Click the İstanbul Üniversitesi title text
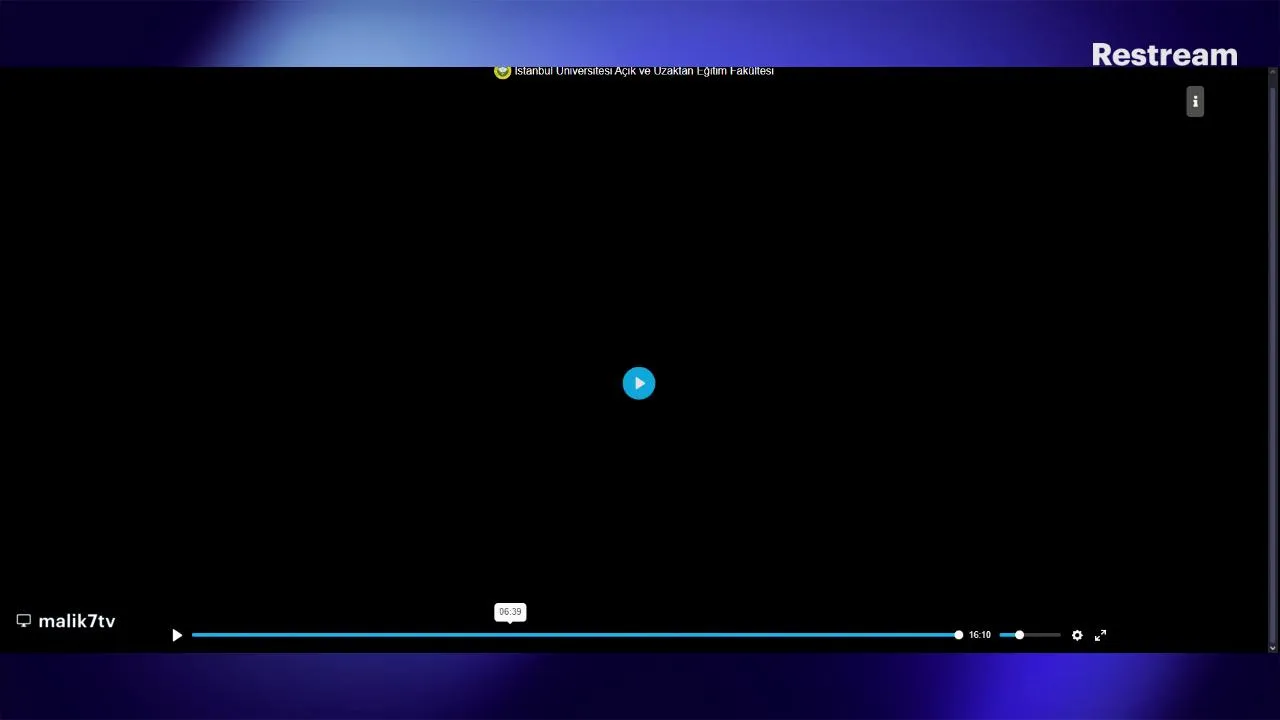Viewport: 1280px width, 720px height. point(644,71)
